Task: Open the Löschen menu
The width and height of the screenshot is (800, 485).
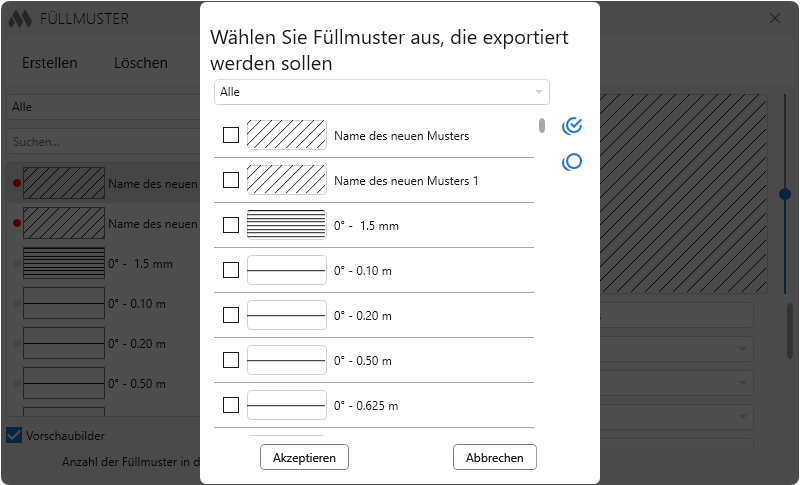Action: tap(141, 62)
